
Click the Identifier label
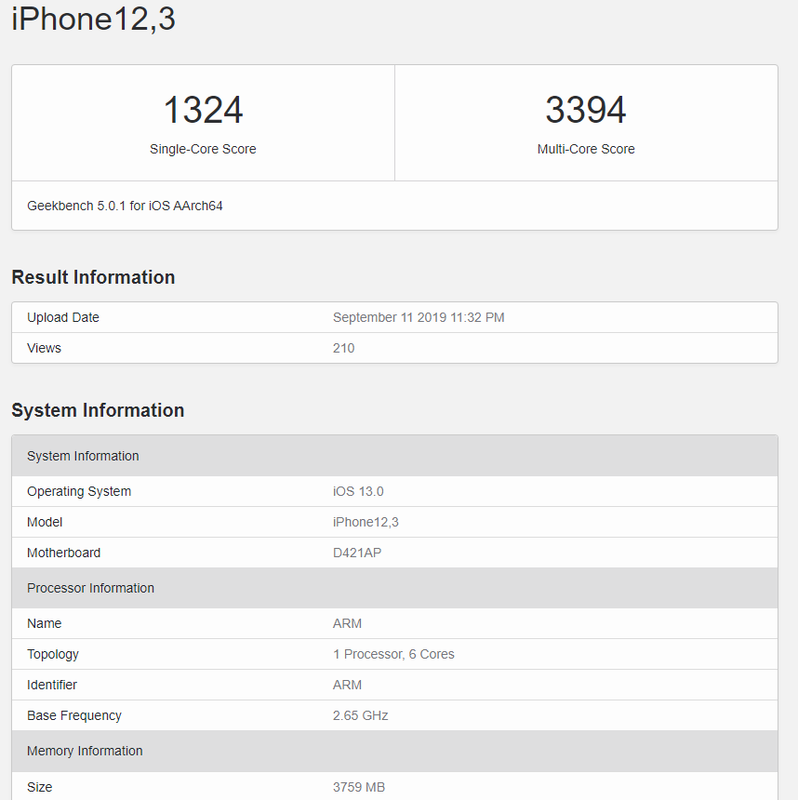(x=52, y=685)
